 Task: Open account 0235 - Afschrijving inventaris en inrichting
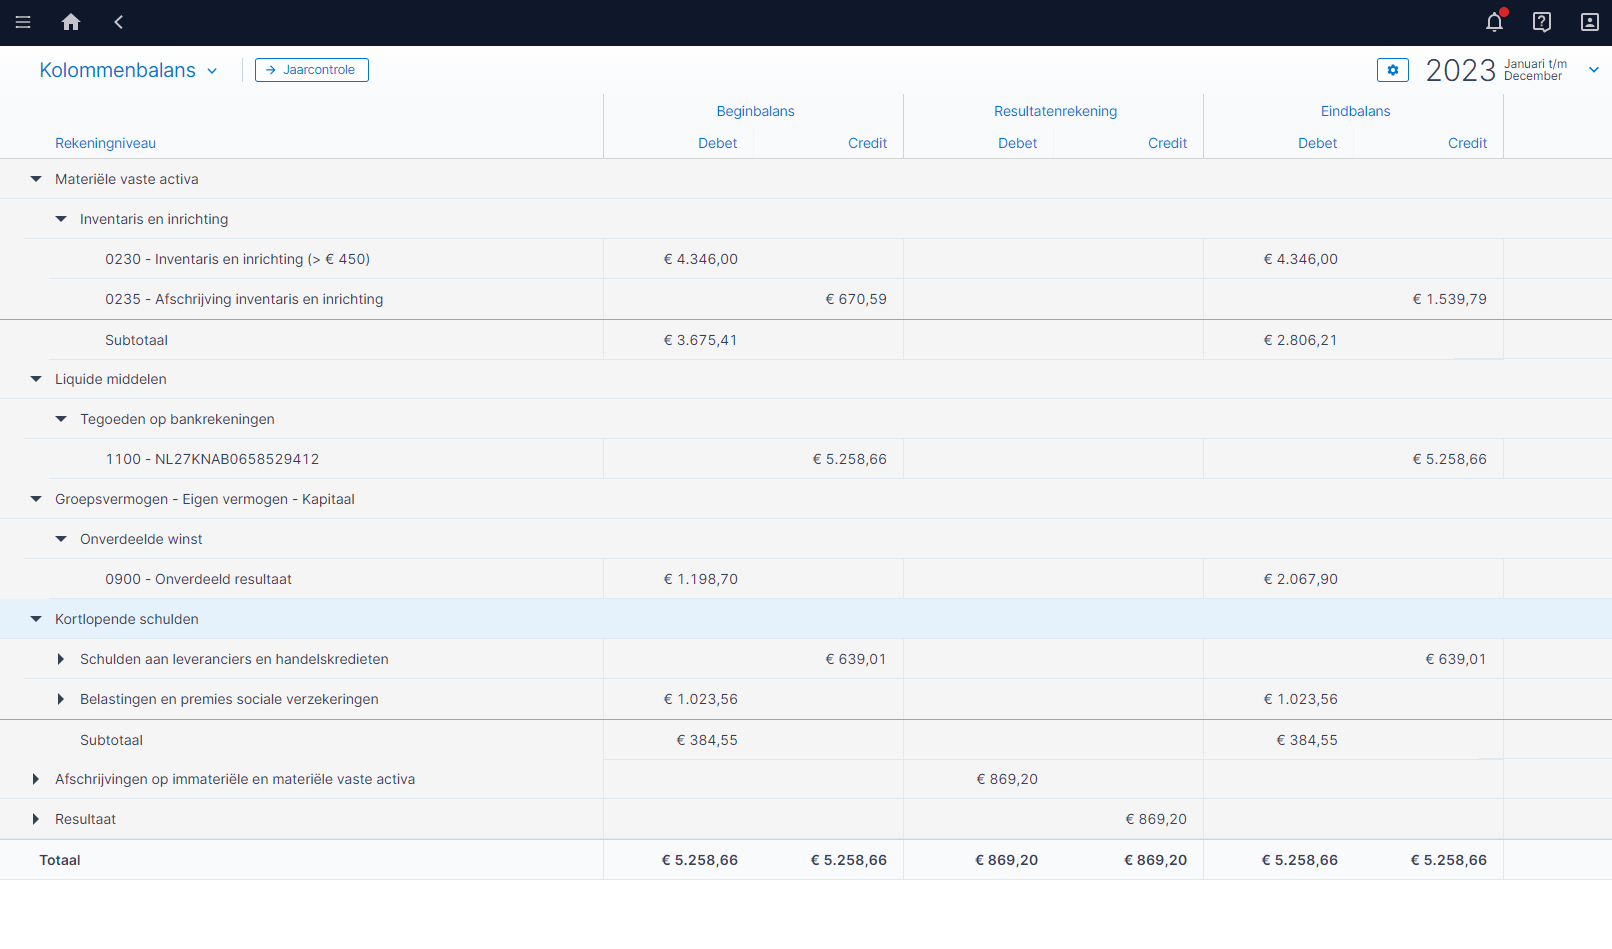coord(244,299)
